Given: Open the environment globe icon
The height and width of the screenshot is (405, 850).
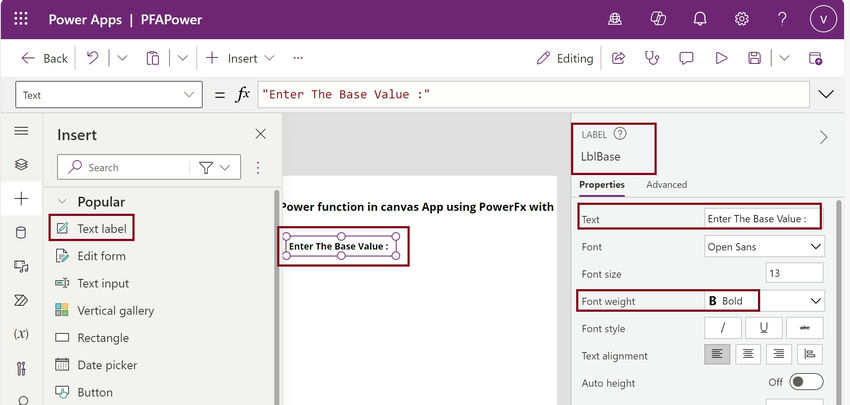Looking at the screenshot, I should [x=615, y=20].
